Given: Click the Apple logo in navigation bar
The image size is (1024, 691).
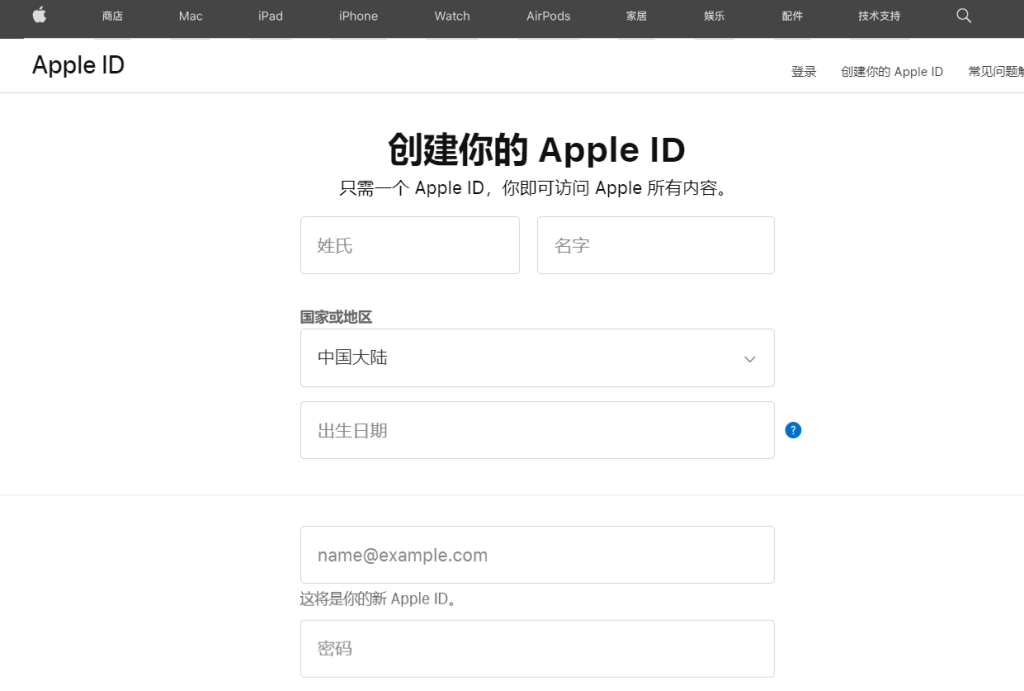Looking at the screenshot, I should 39,16.
